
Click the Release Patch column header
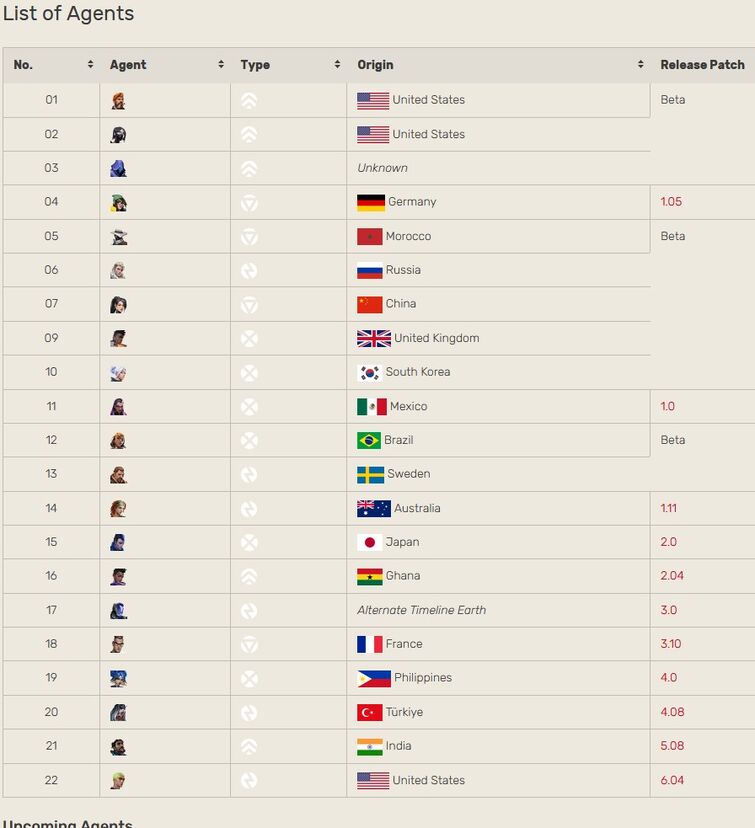pos(702,65)
